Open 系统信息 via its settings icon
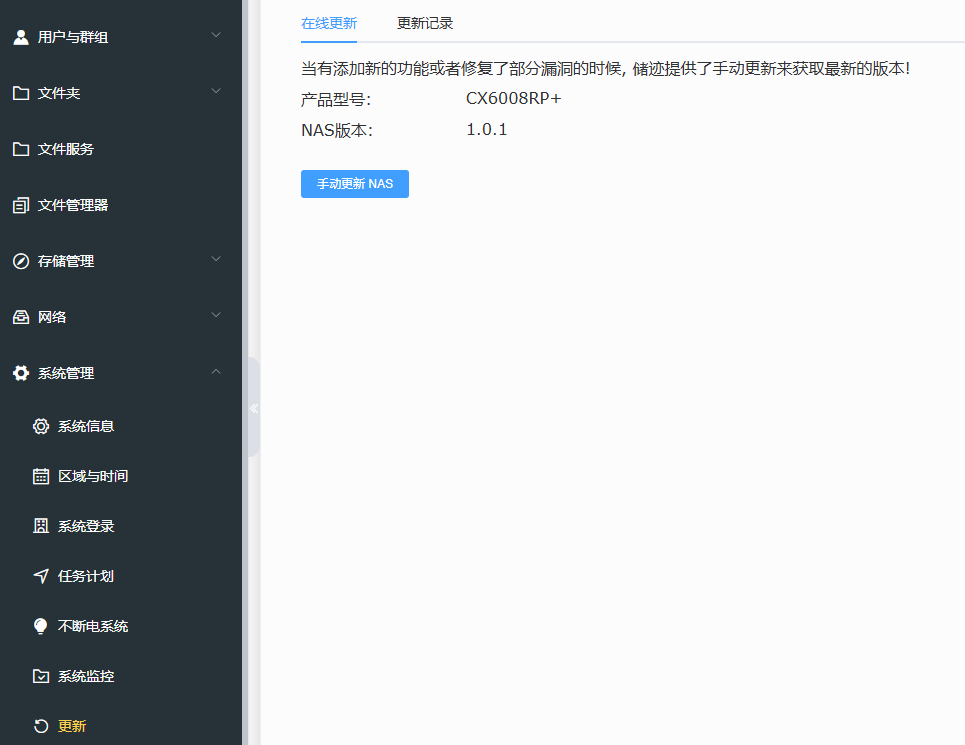This screenshot has width=965, height=745. coord(40,425)
